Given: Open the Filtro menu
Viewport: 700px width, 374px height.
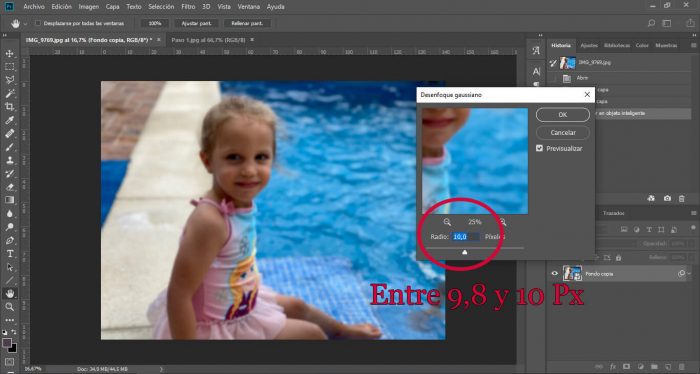Looking at the screenshot, I should coord(188,7).
